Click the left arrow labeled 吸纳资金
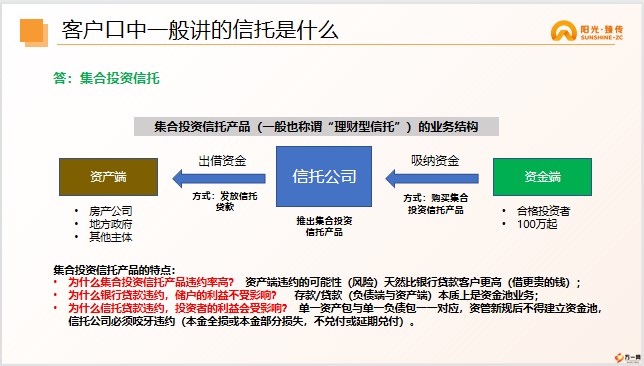644x366 pixels. pos(432,178)
